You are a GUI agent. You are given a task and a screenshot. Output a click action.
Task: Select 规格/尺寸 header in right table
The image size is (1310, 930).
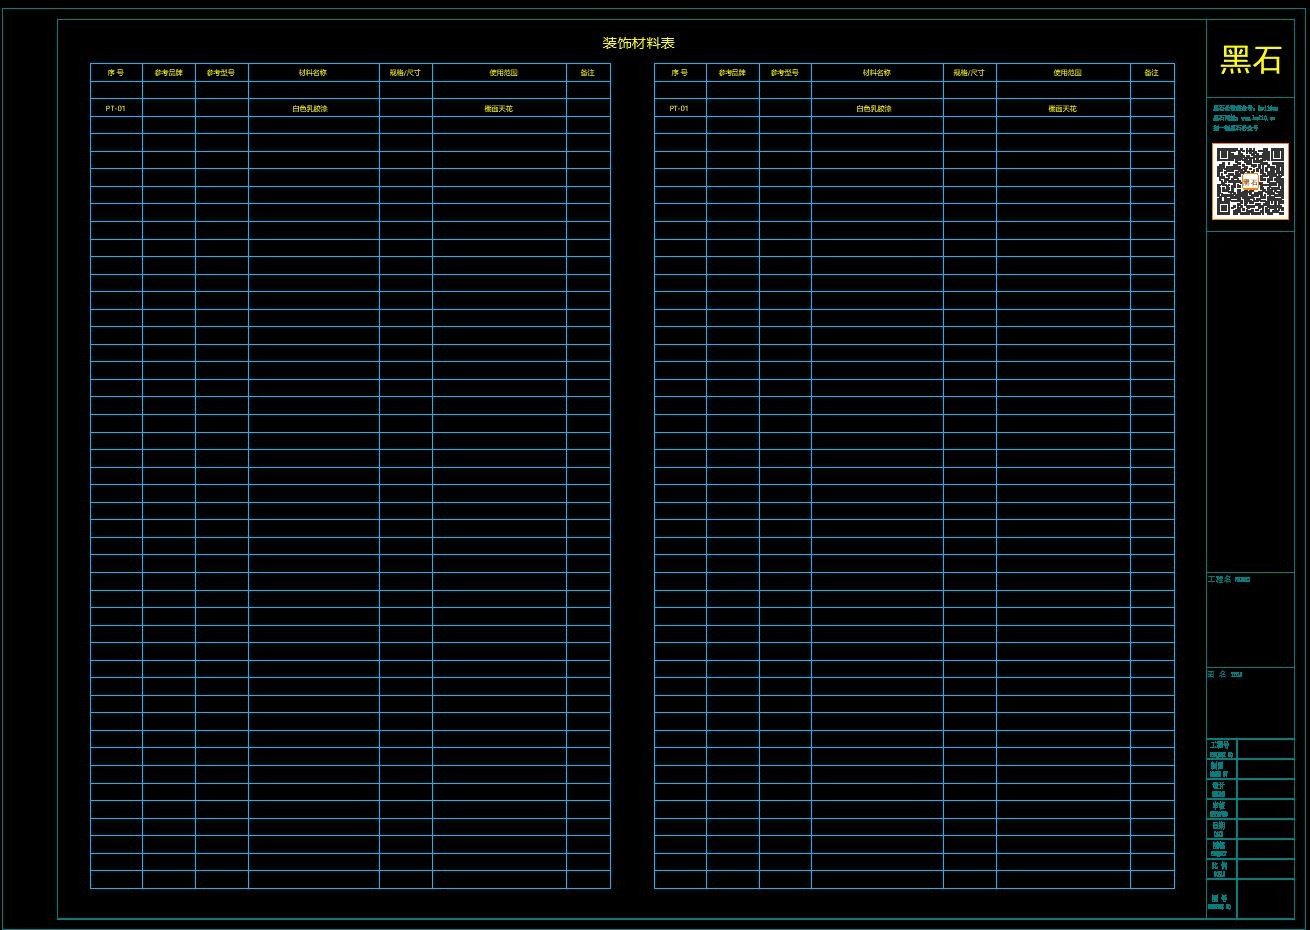(969, 73)
